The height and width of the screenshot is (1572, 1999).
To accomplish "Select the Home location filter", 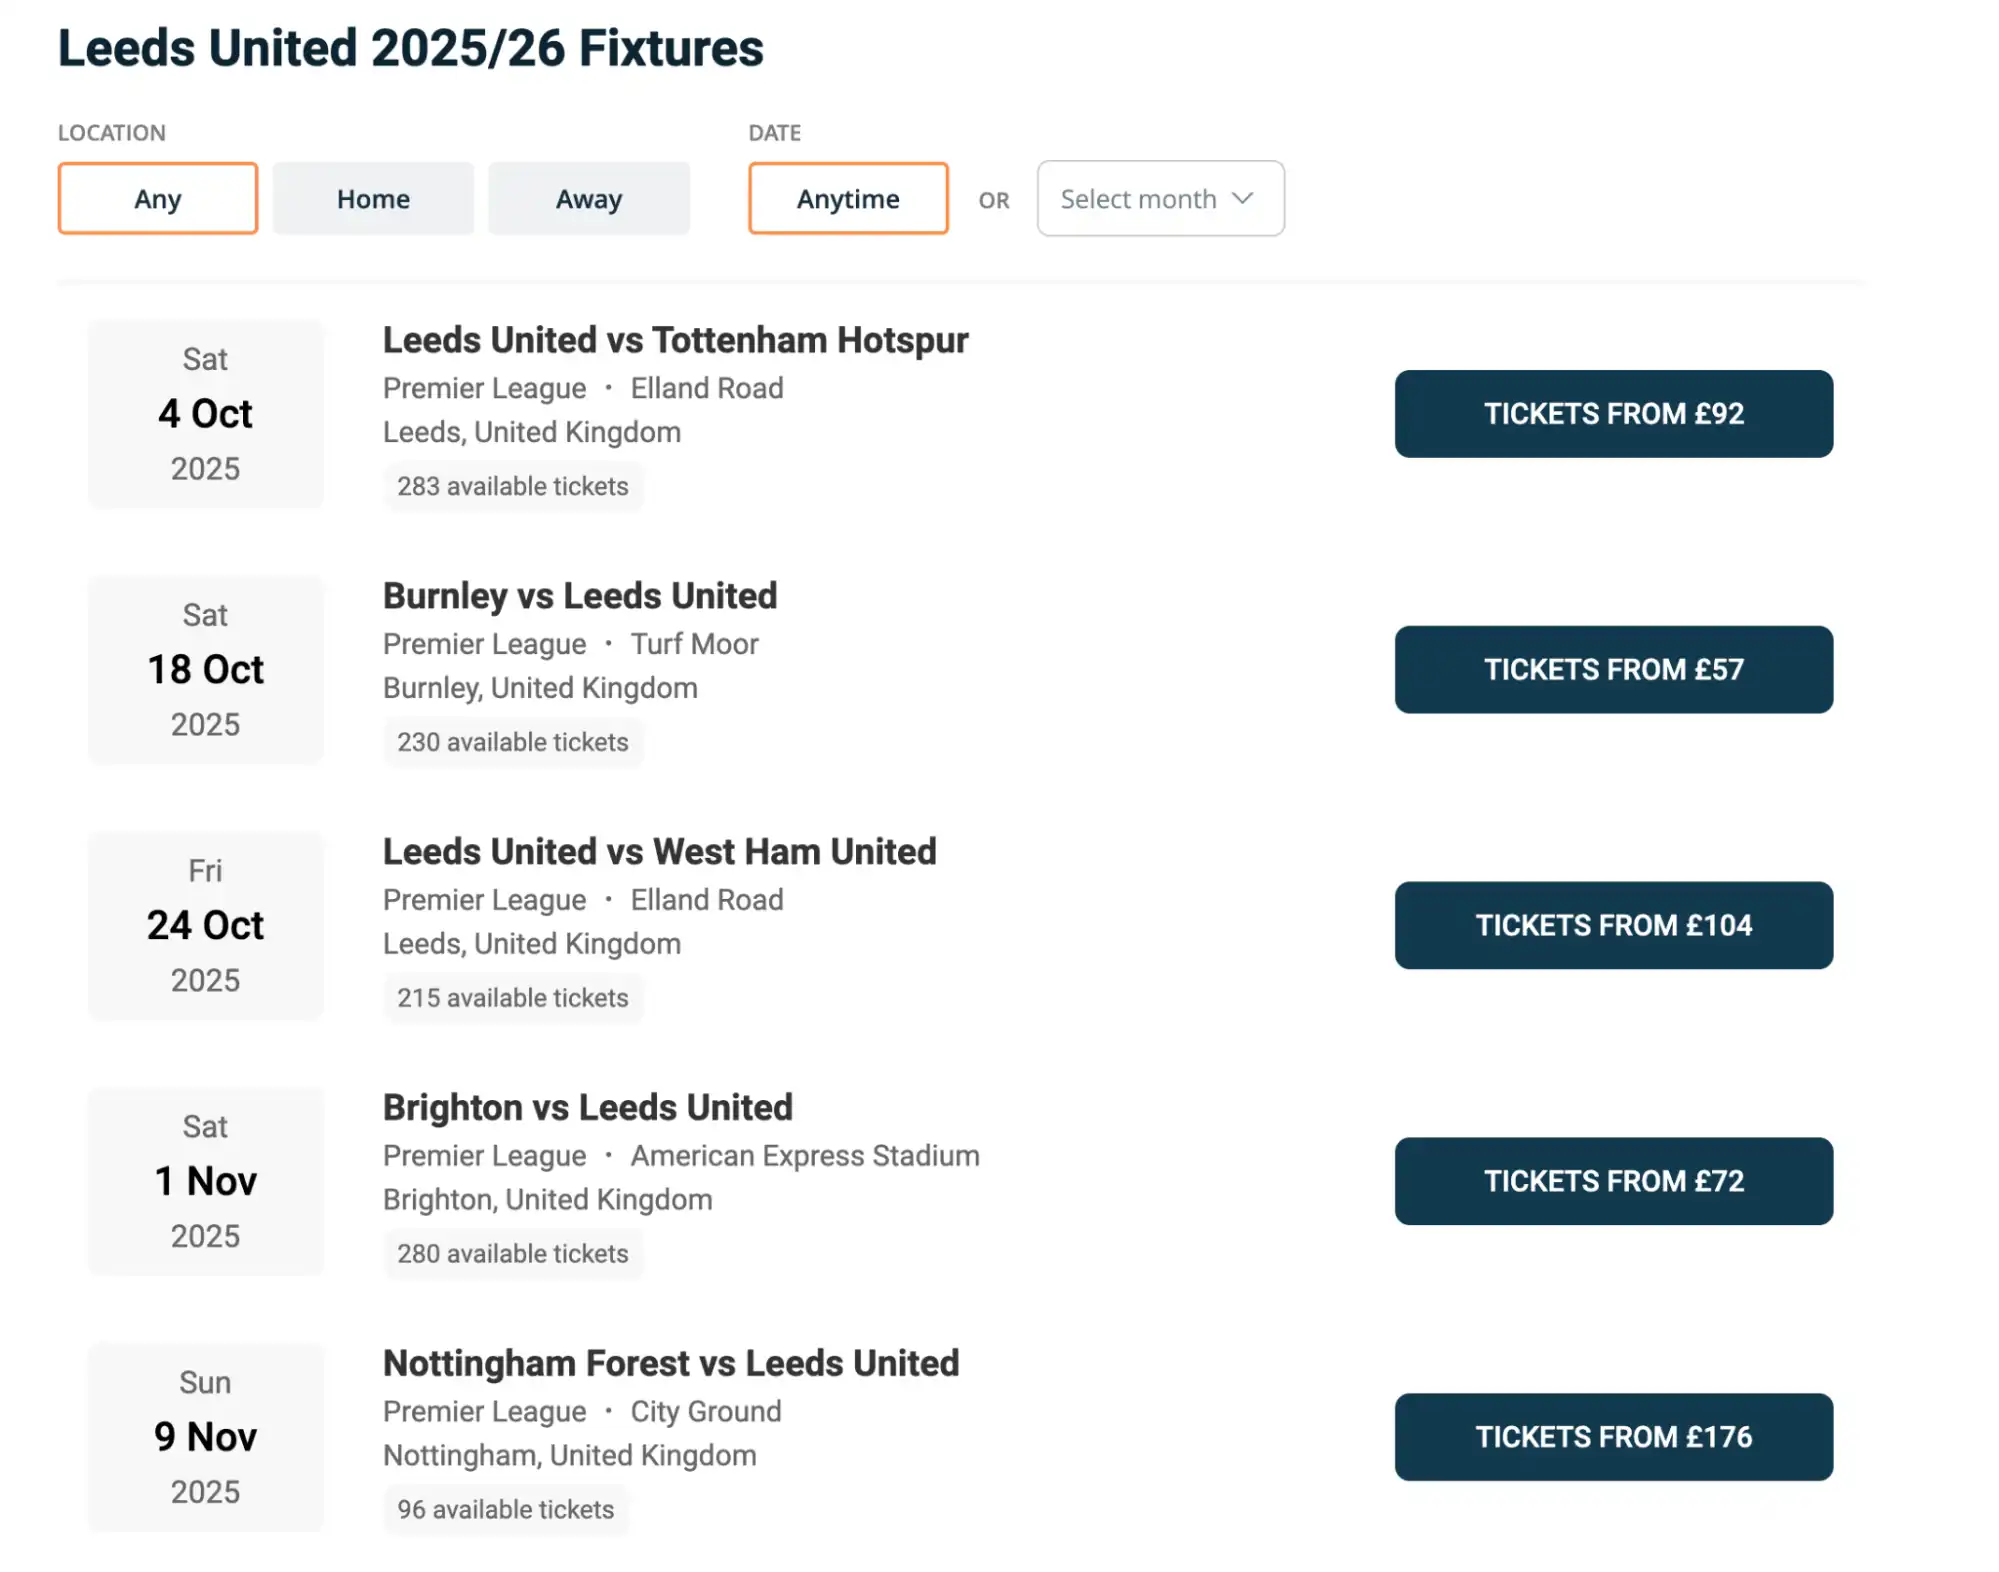I will (x=372, y=198).
